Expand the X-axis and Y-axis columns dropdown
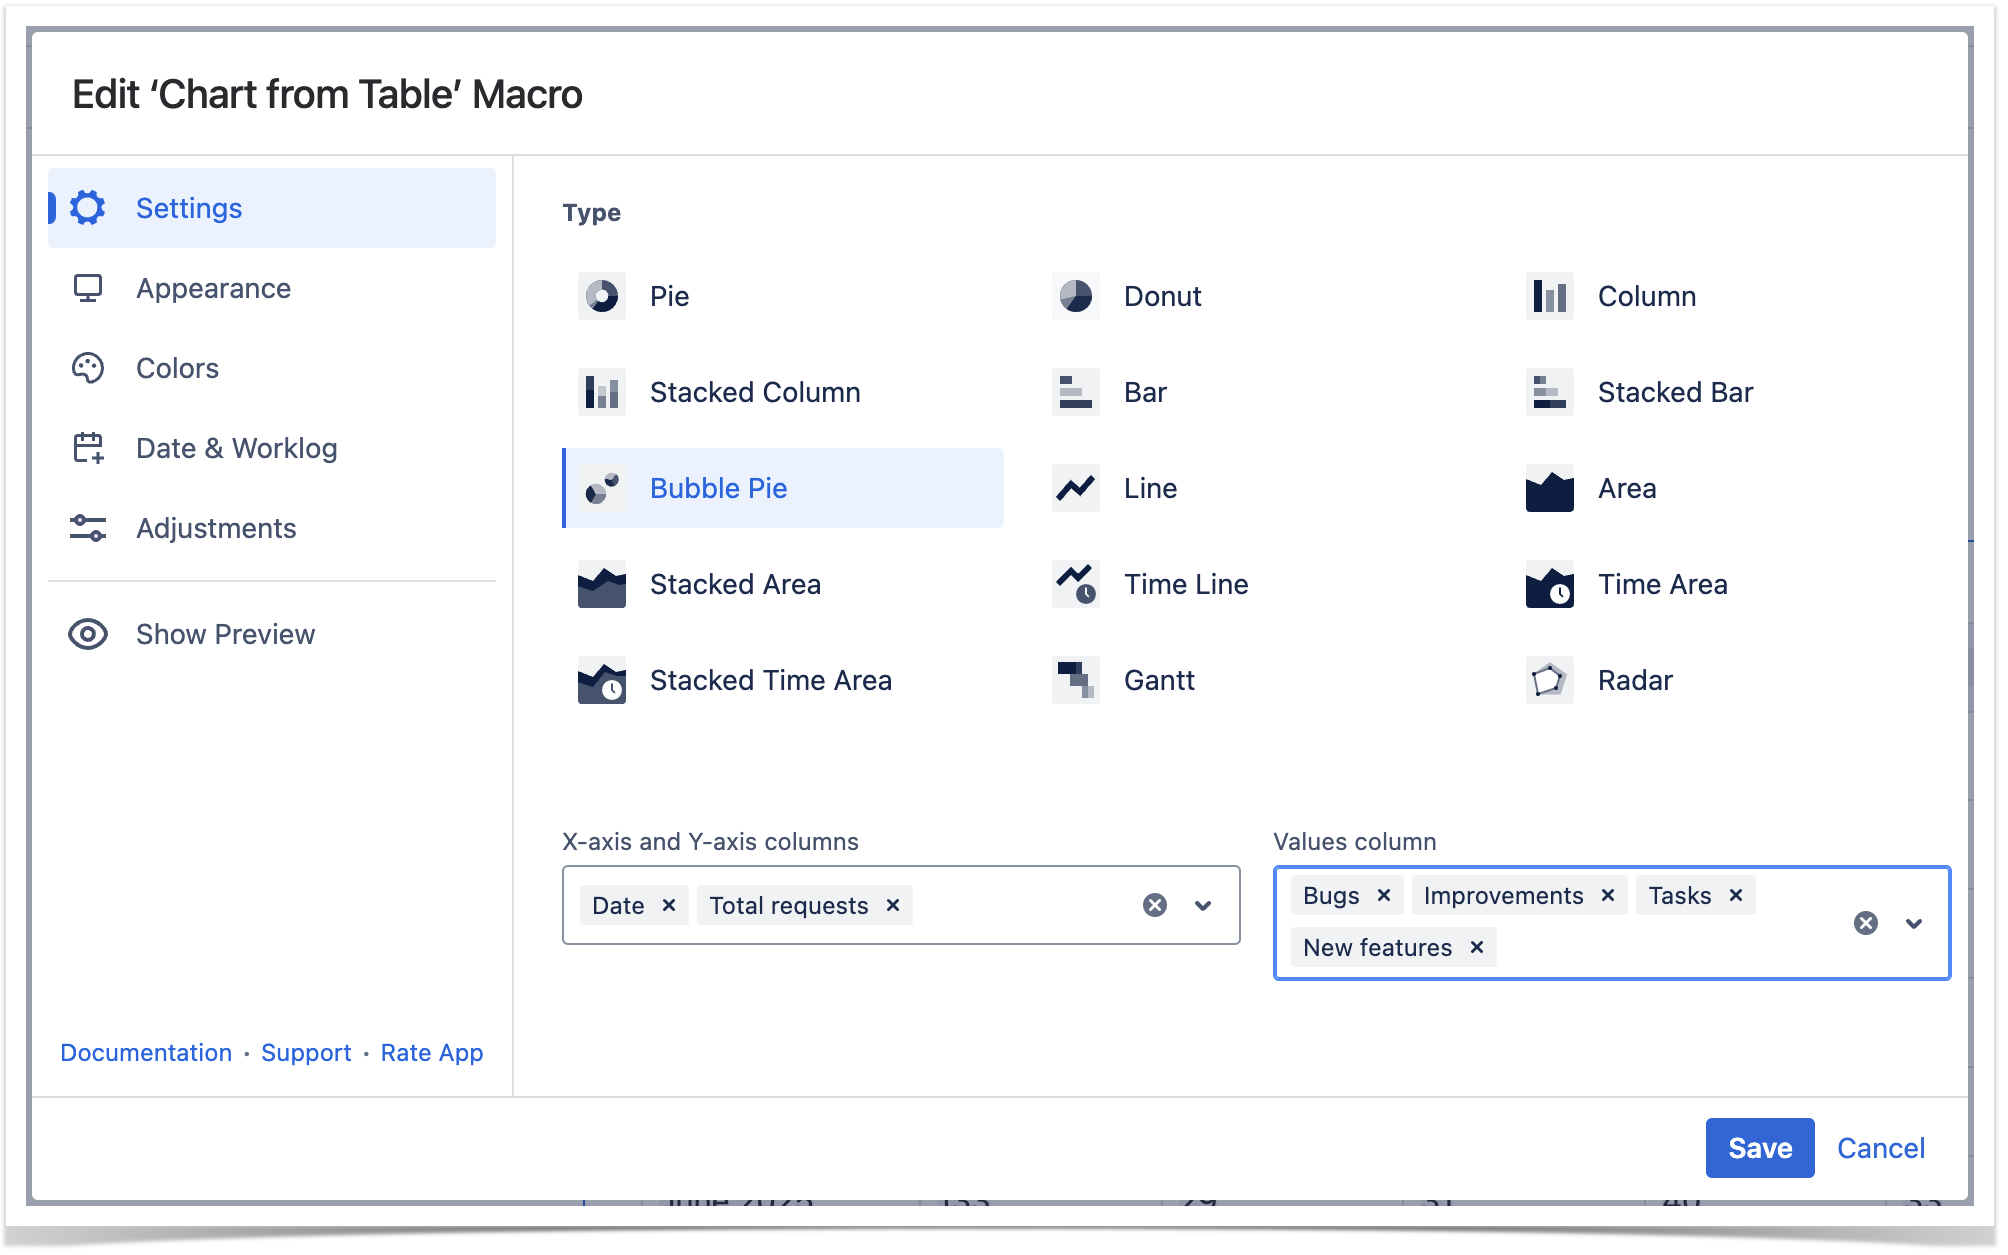Image resolution: width=2008 pixels, height=1255 pixels. 1203,905
